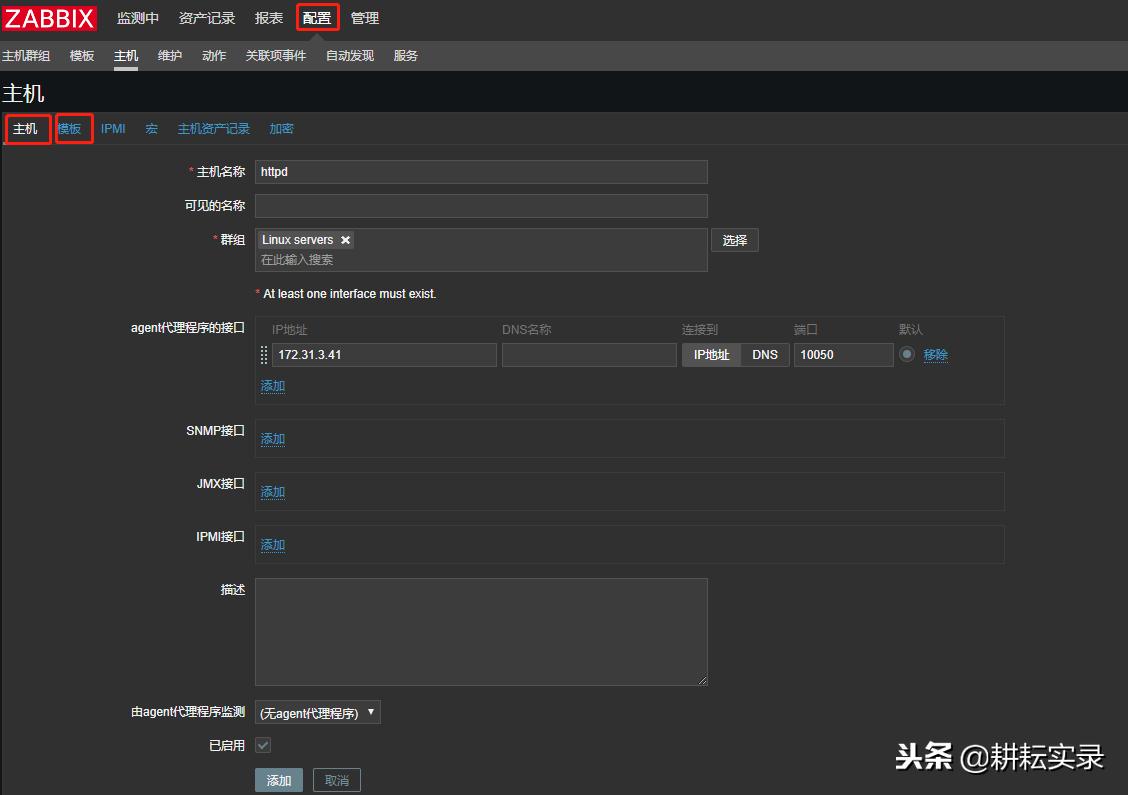Open the 配置 menu
Viewport: 1128px width, 795px height.
pyautogui.click(x=316, y=17)
